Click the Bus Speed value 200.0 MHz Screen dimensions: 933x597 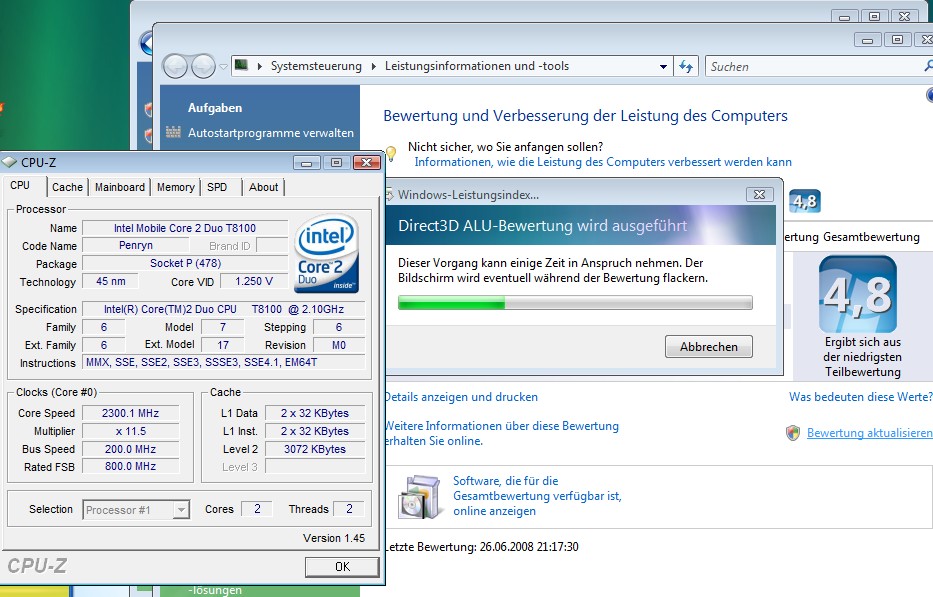click(x=130, y=449)
